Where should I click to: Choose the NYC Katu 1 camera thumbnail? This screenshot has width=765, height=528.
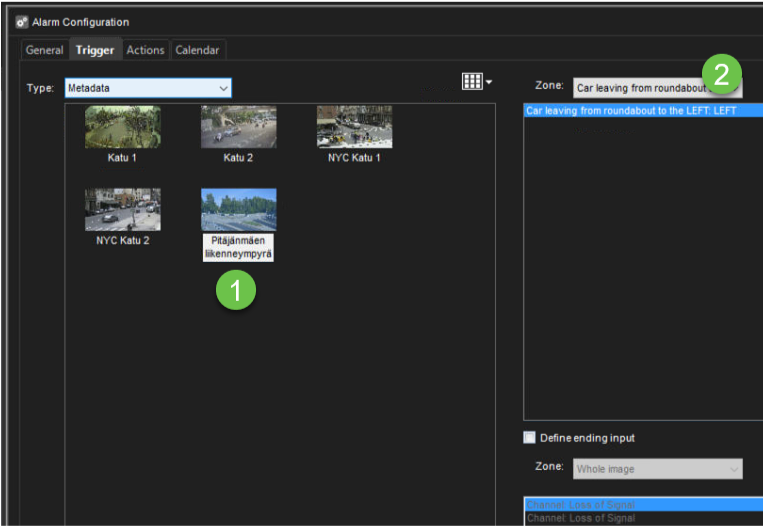tap(354, 127)
